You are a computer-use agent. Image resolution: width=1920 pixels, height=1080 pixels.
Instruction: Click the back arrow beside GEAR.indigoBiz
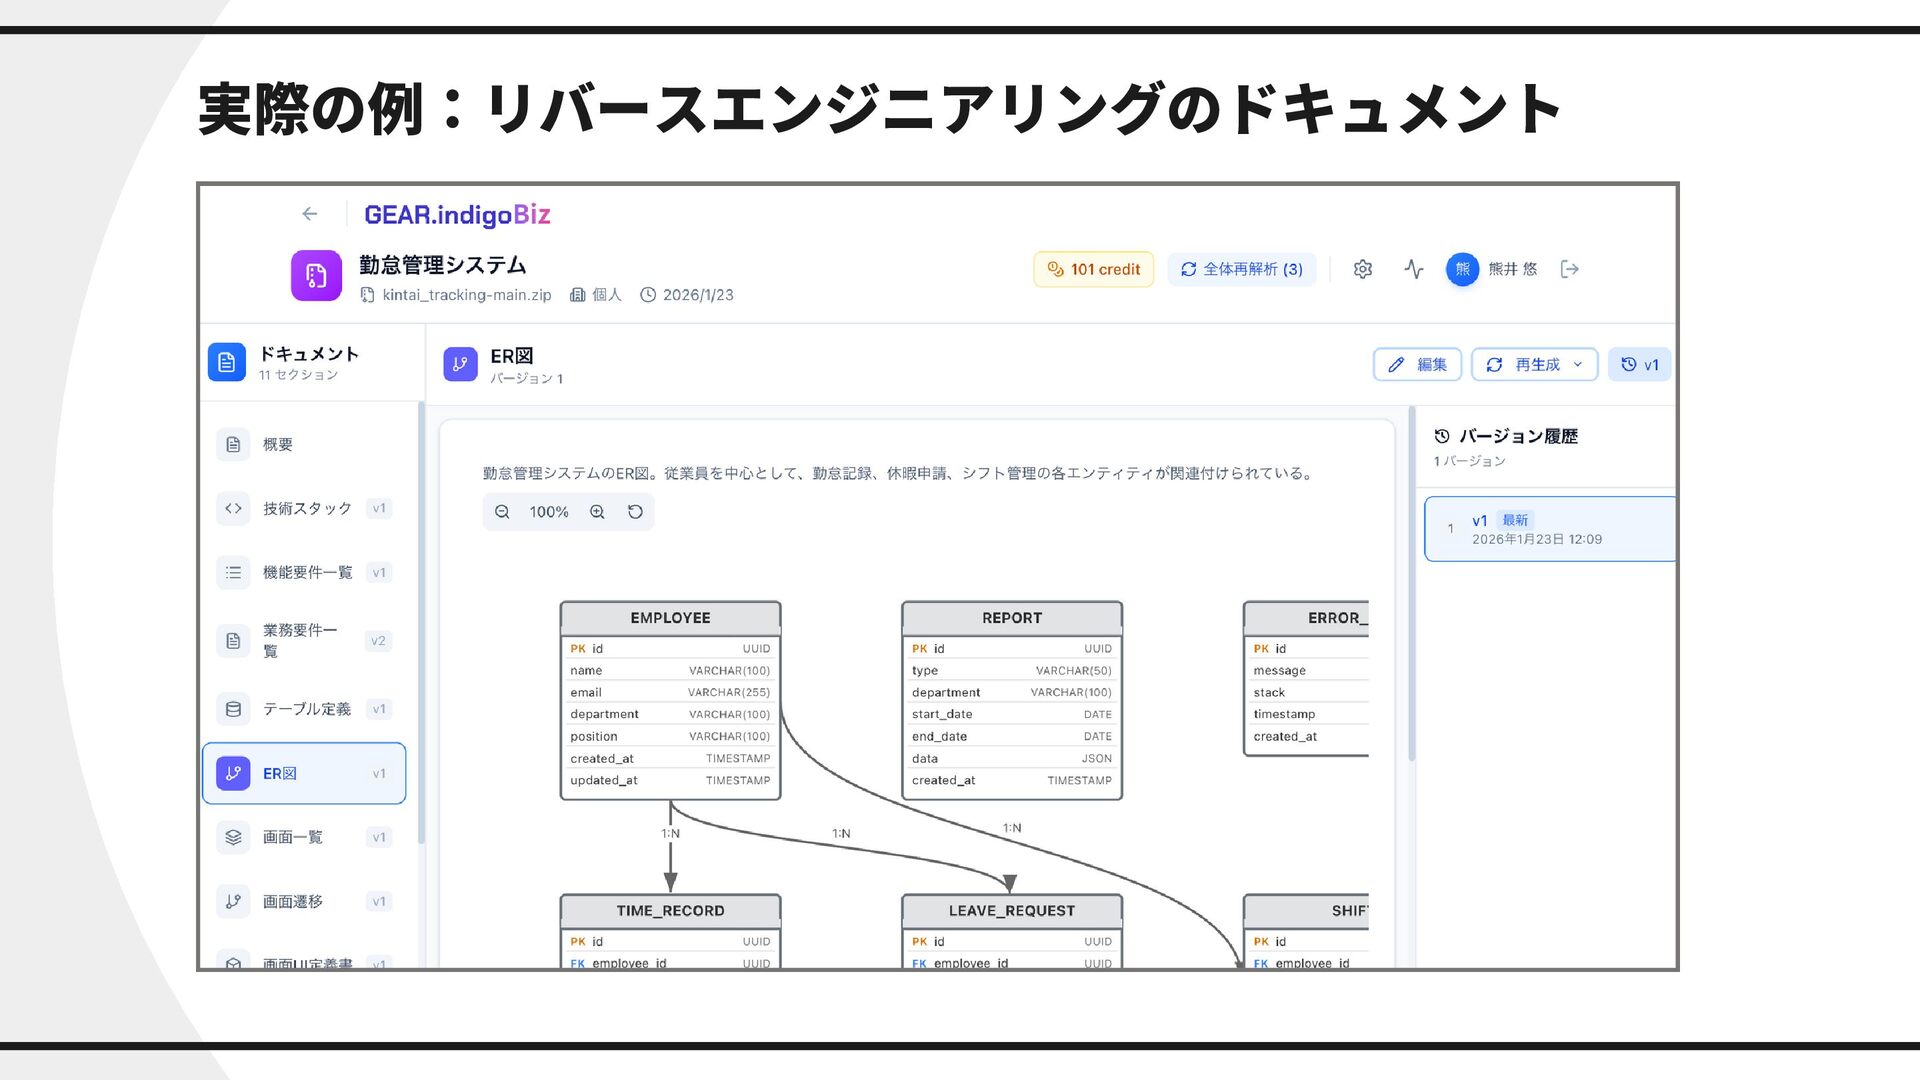310,214
